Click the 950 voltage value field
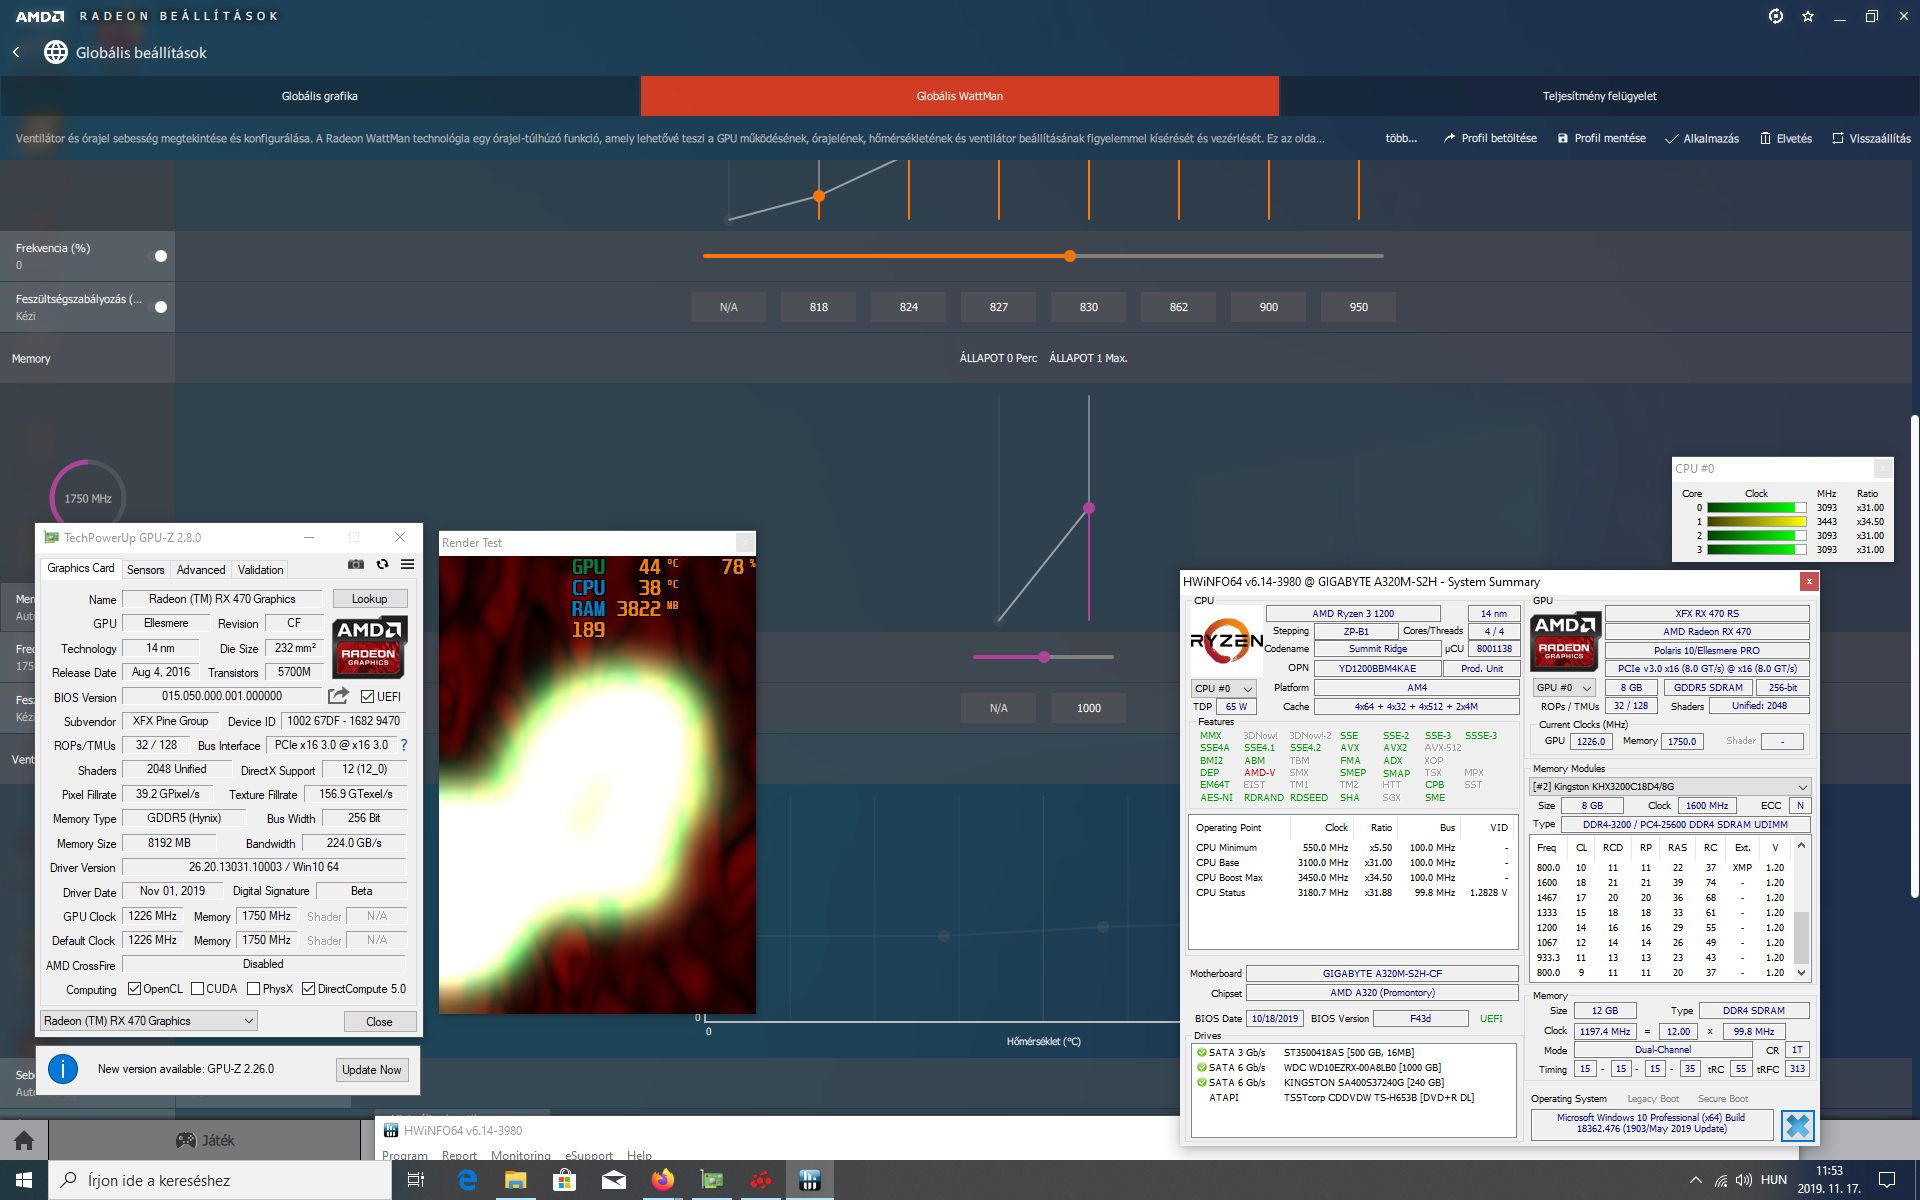The height and width of the screenshot is (1200, 1920). pyautogui.click(x=1358, y=307)
